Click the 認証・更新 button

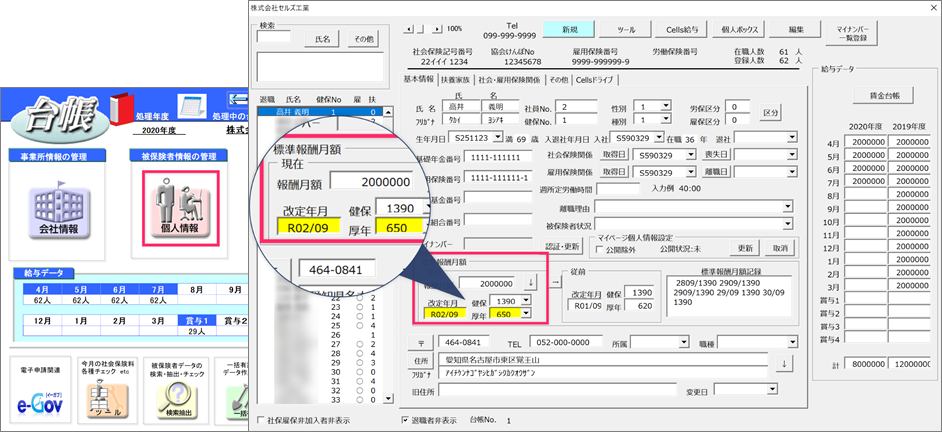(x=563, y=246)
